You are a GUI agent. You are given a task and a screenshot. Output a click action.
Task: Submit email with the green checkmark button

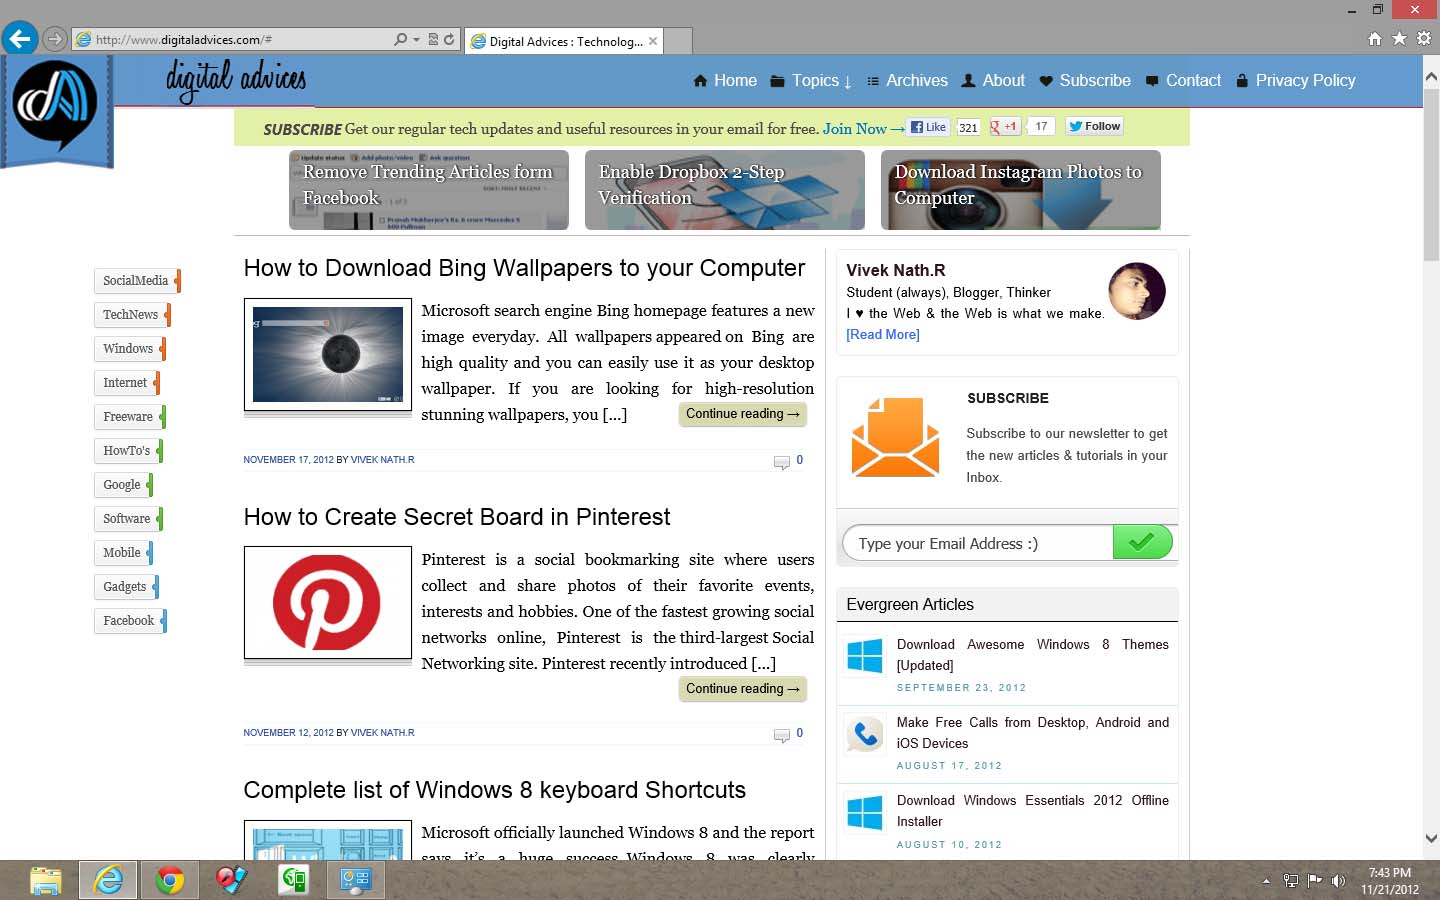(1142, 542)
